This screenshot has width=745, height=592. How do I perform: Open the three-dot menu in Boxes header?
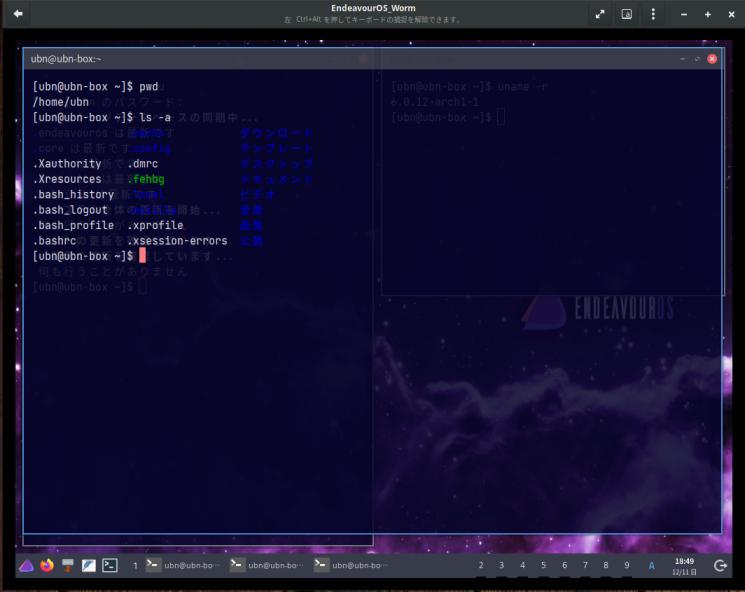click(653, 14)
